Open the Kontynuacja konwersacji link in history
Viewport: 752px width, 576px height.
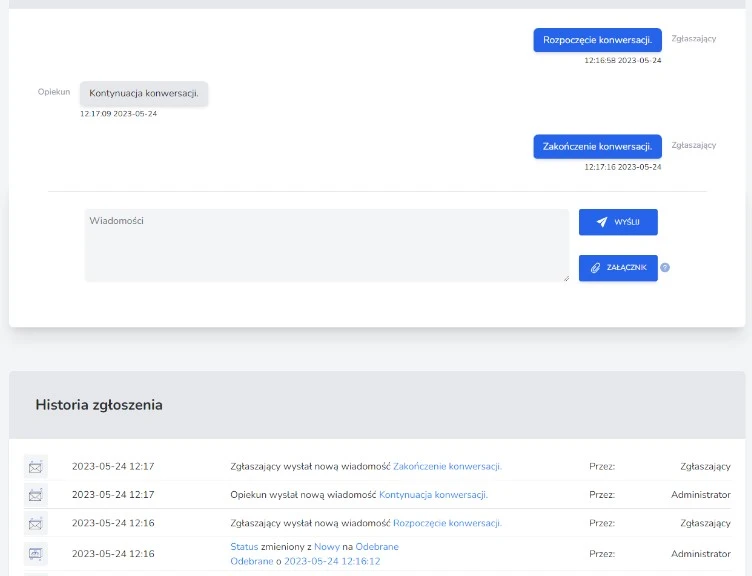click(433, 495)
